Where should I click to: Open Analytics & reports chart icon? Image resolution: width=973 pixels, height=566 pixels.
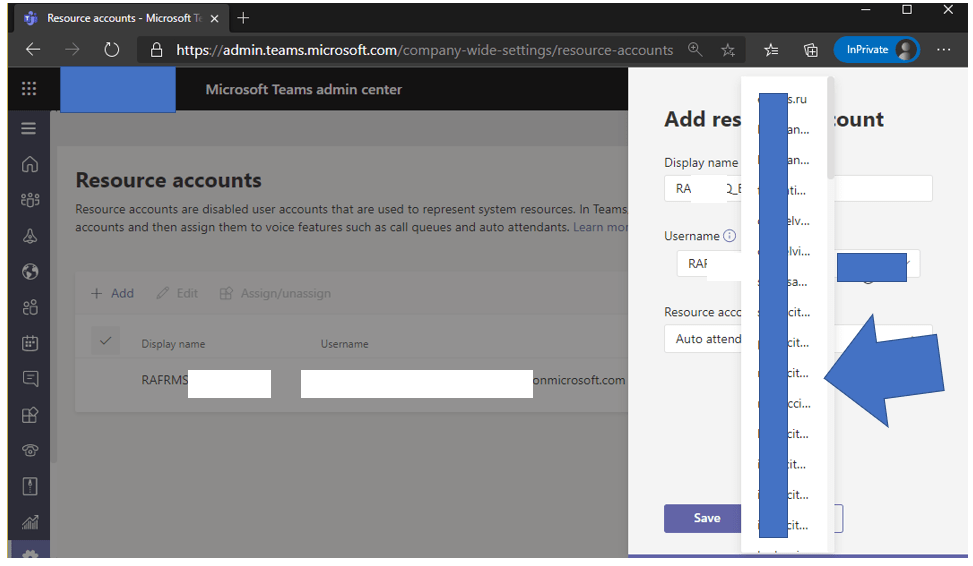click(29, 521)
